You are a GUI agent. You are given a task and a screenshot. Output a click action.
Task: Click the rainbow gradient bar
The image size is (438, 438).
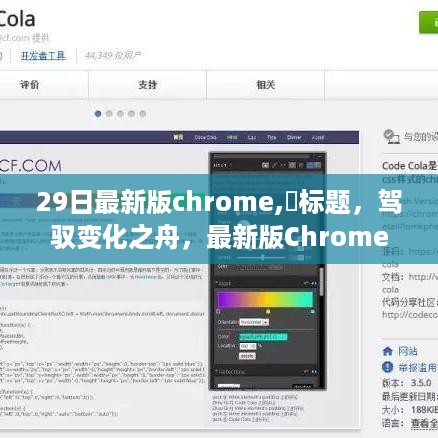[265, 299]
